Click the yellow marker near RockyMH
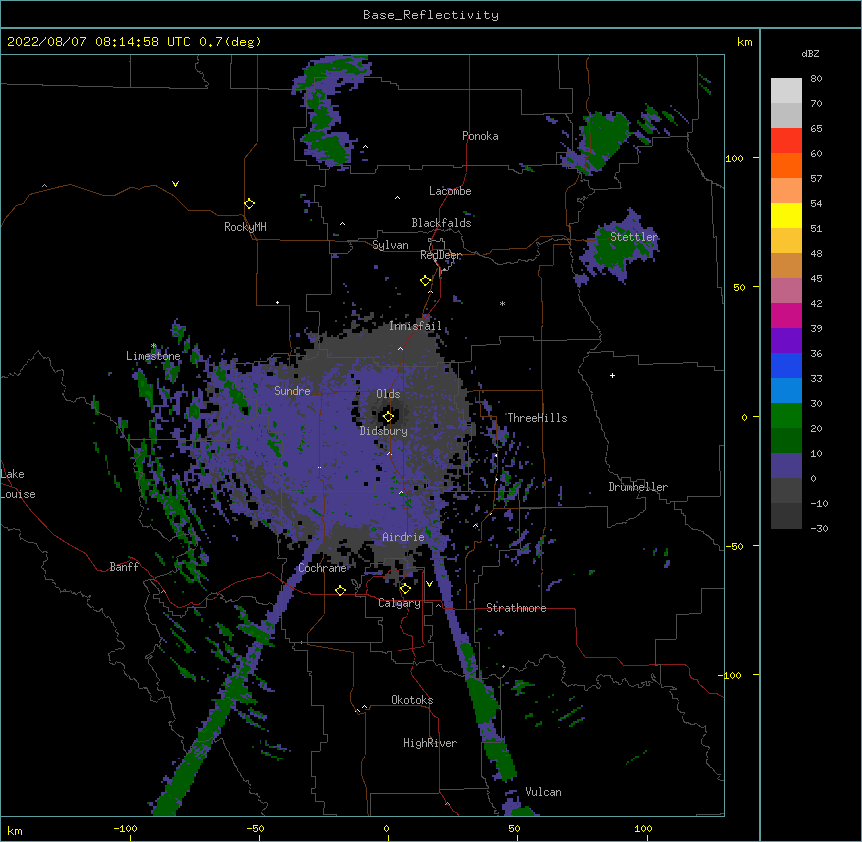This screenshot has height=842, width=862. [249, 204]
